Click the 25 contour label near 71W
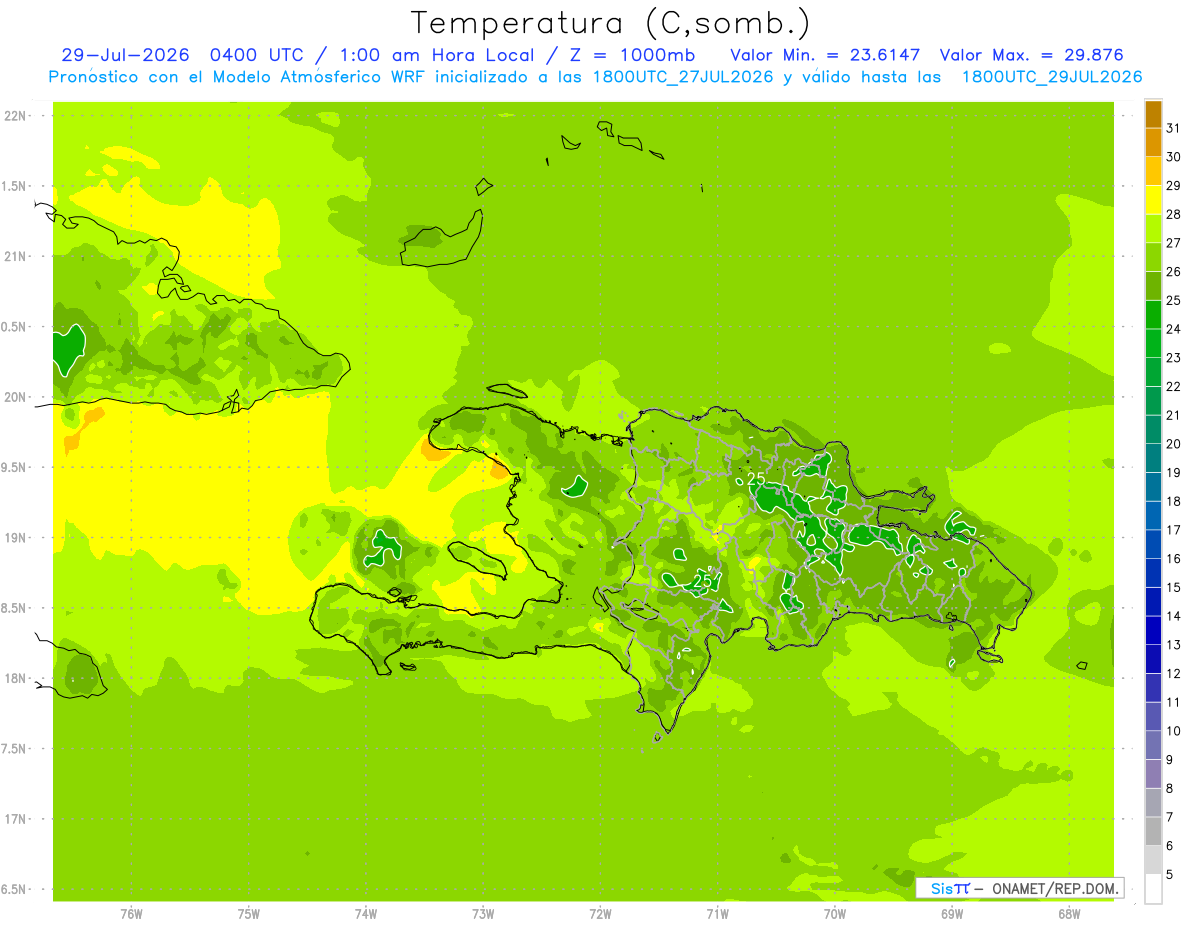This screenshot has height=927, width=1200. 704,581
